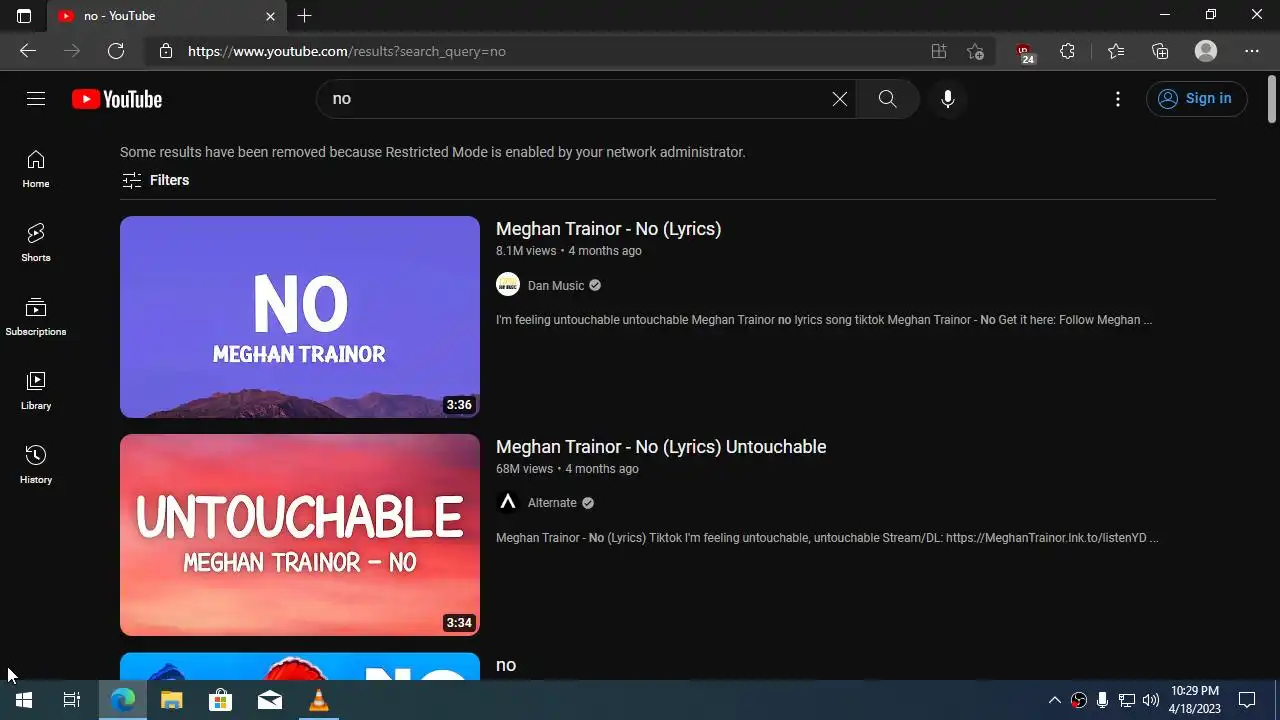Open network icon in system tray
This screenshot has width=1280, height=720.
coord(1127,700)
